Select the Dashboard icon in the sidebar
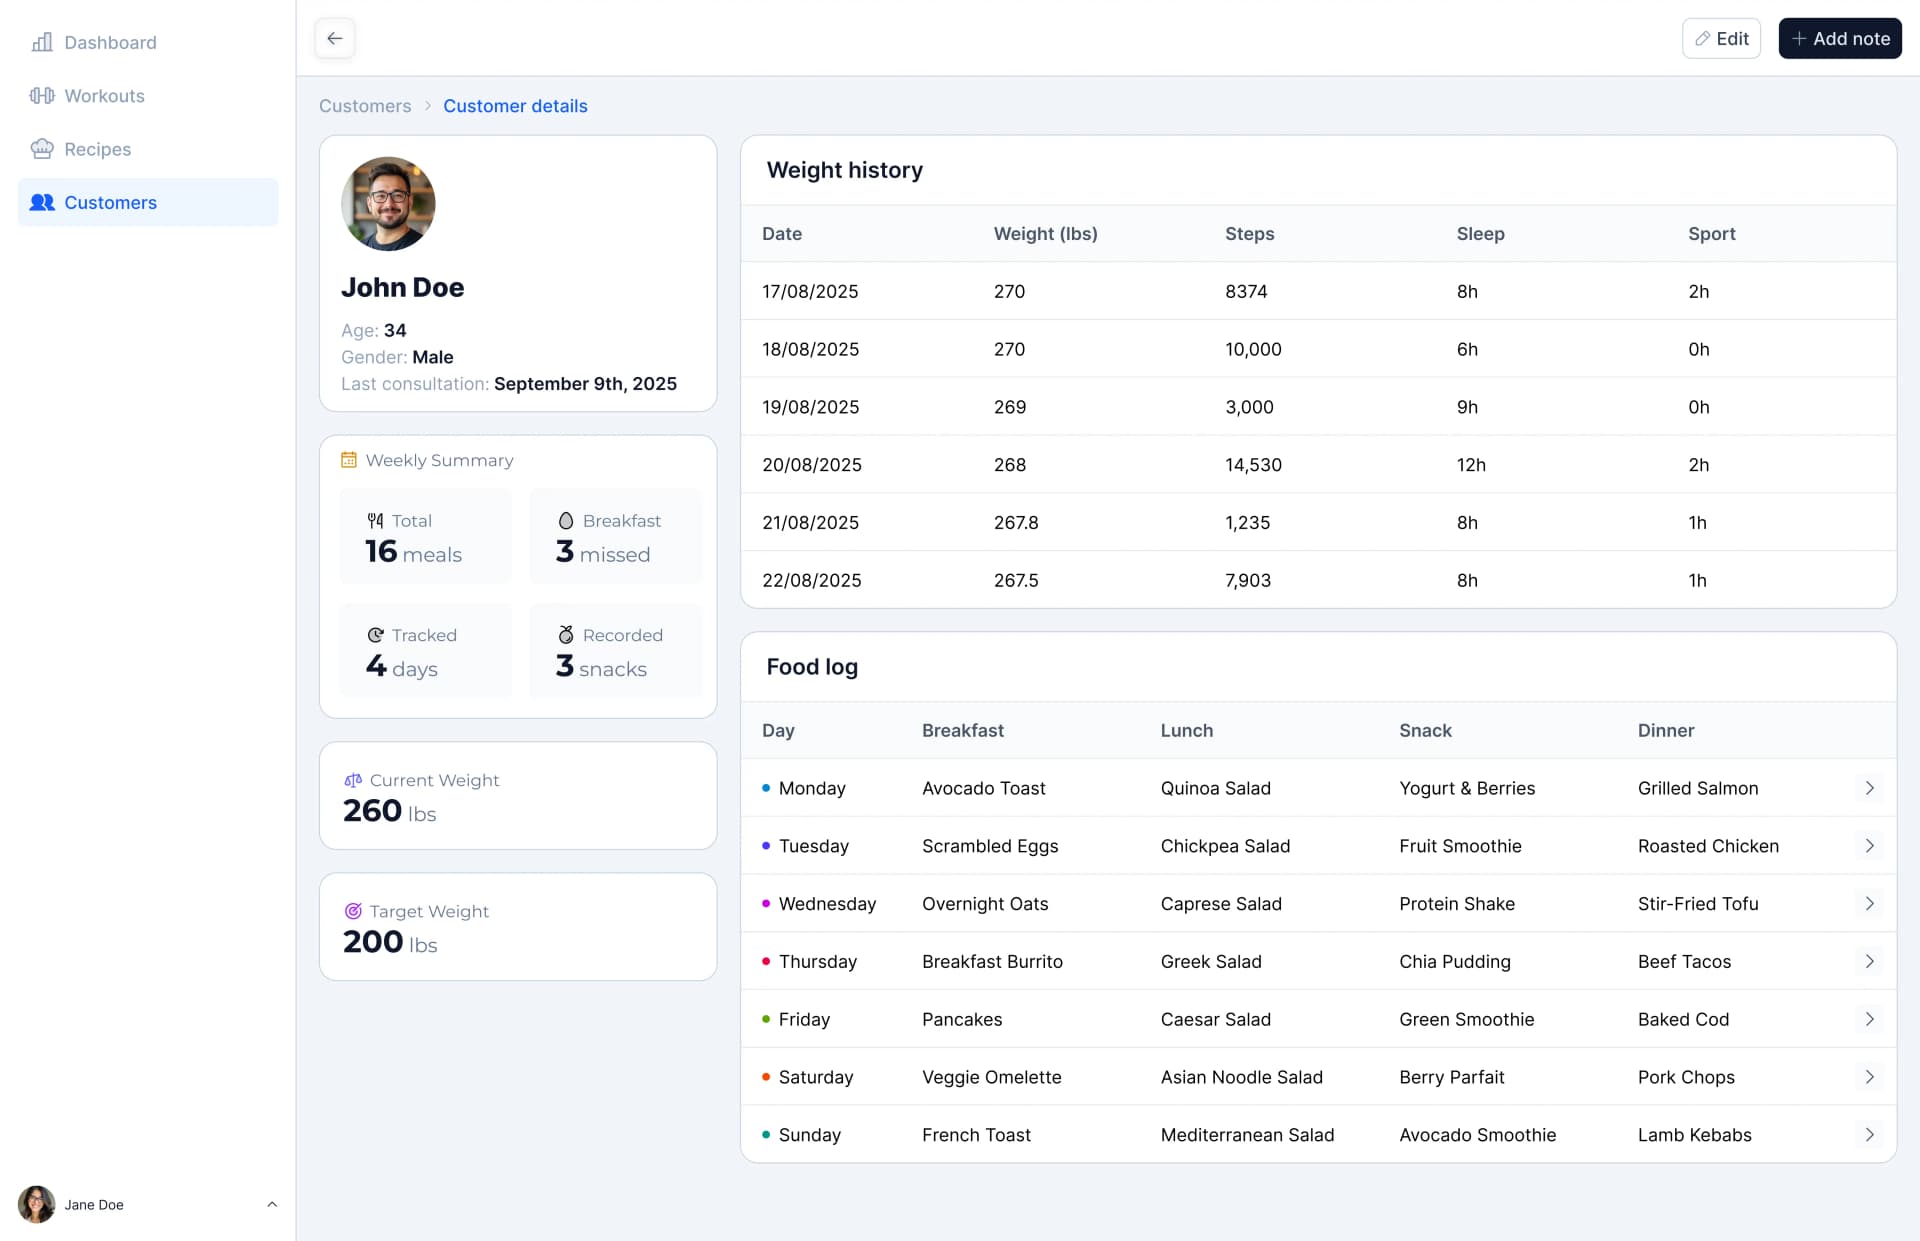This screenshot has height=1241, width=1920. click(x=41, y=42)
